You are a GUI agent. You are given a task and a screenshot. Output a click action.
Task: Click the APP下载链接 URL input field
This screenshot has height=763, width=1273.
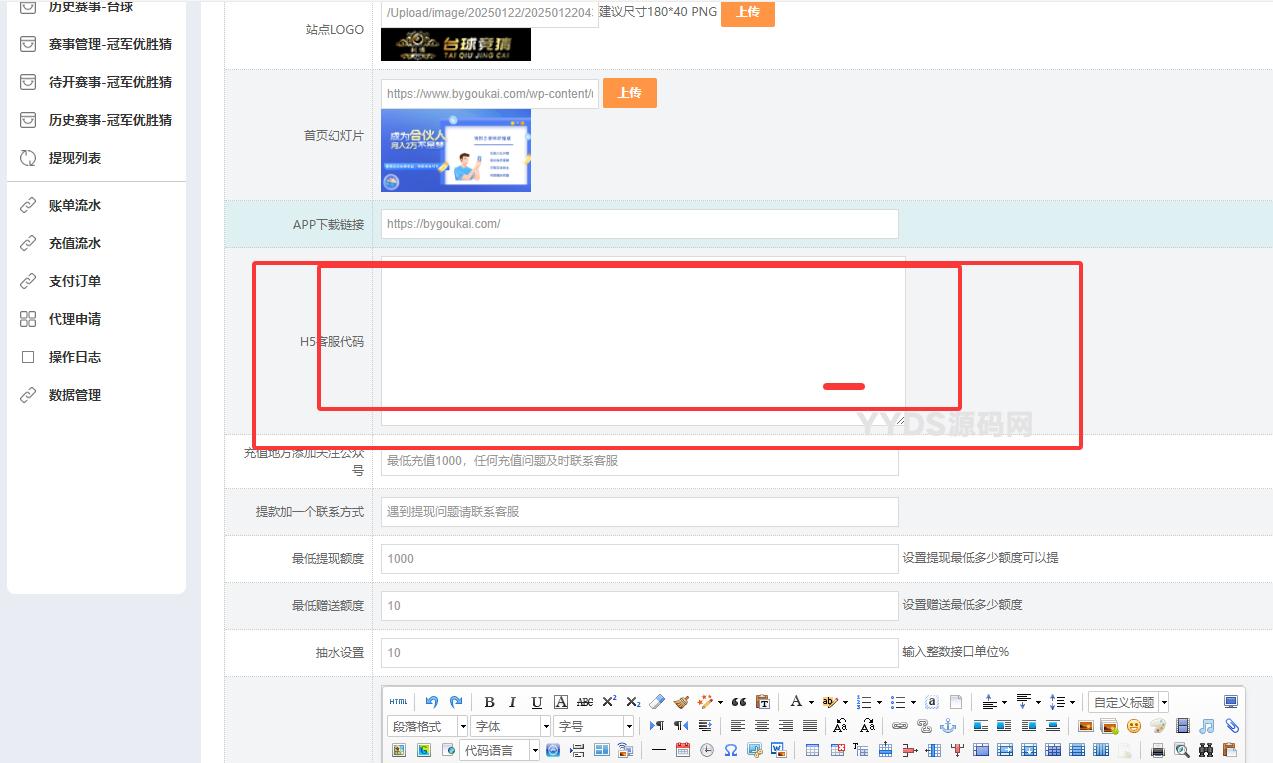[x=637, y=224]
